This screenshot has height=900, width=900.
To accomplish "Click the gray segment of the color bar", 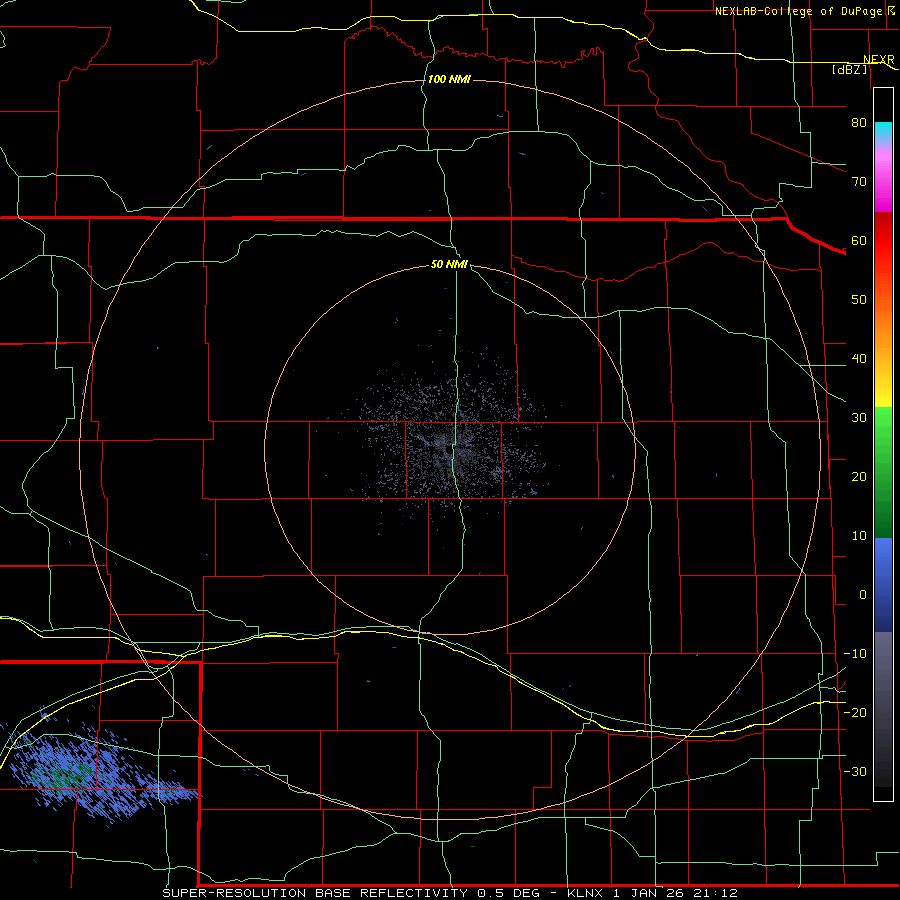I will point(883,709).
